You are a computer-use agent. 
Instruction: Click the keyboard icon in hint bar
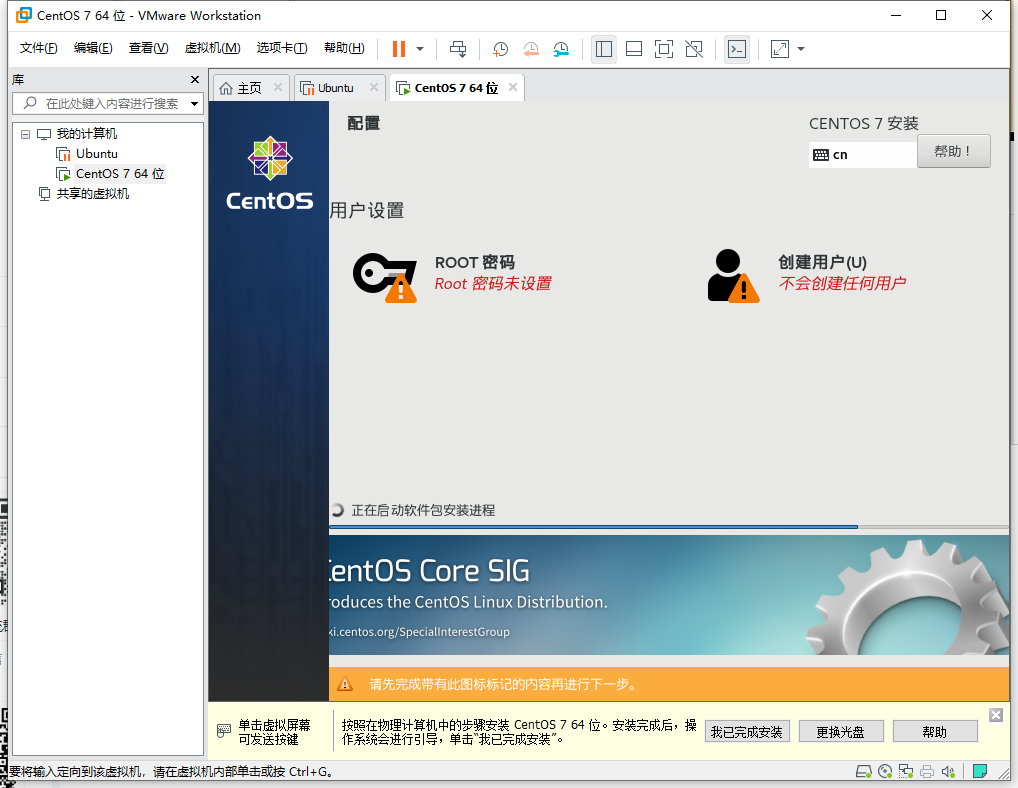point(223,731)
